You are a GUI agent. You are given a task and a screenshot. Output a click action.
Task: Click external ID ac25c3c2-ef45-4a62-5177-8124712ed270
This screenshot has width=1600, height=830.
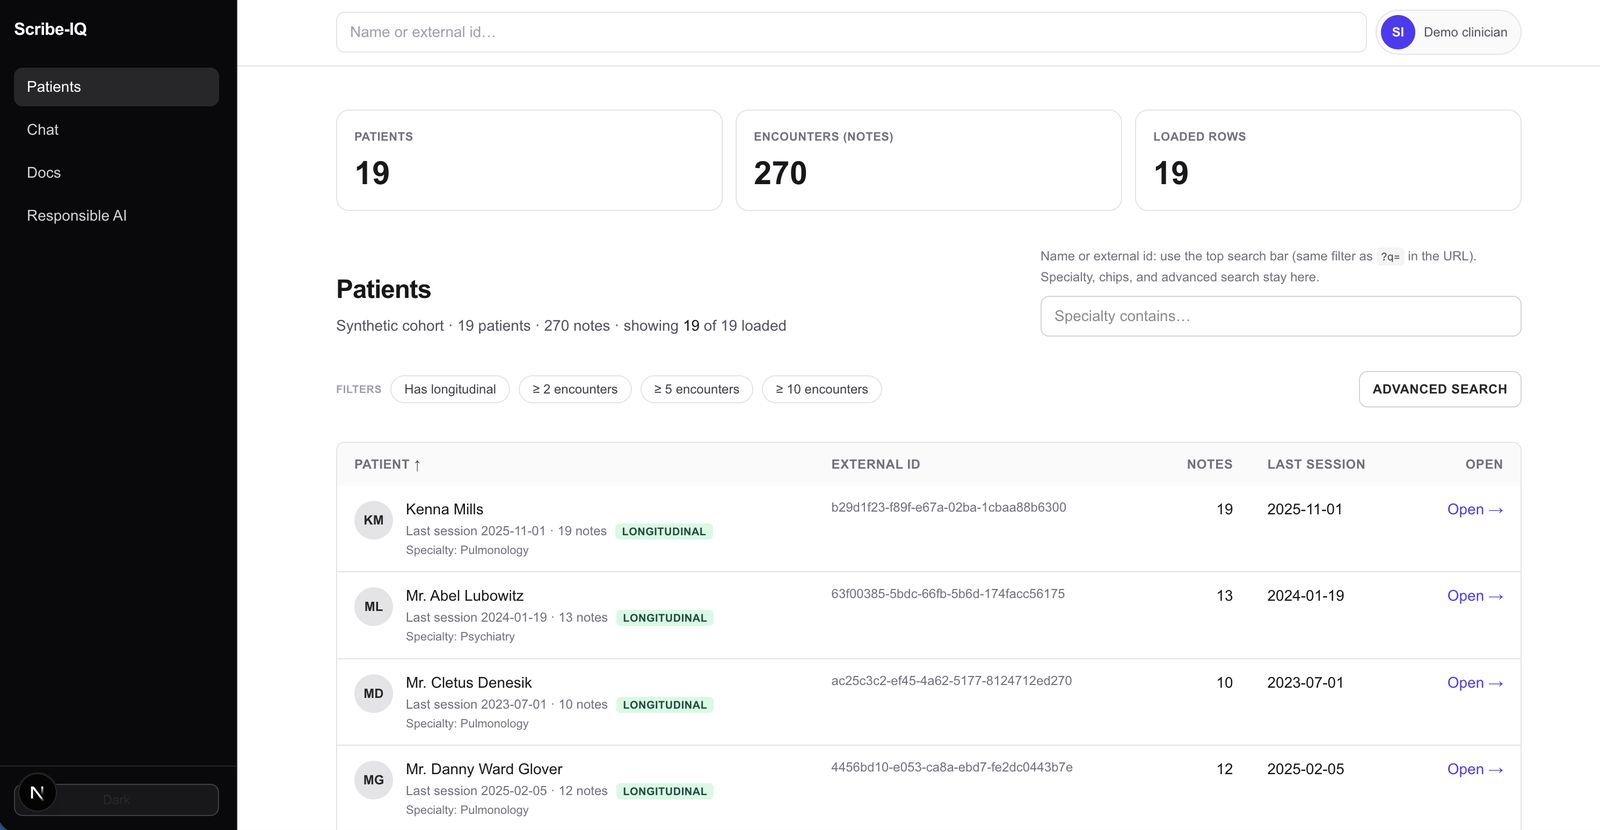[x=951, y=681]
